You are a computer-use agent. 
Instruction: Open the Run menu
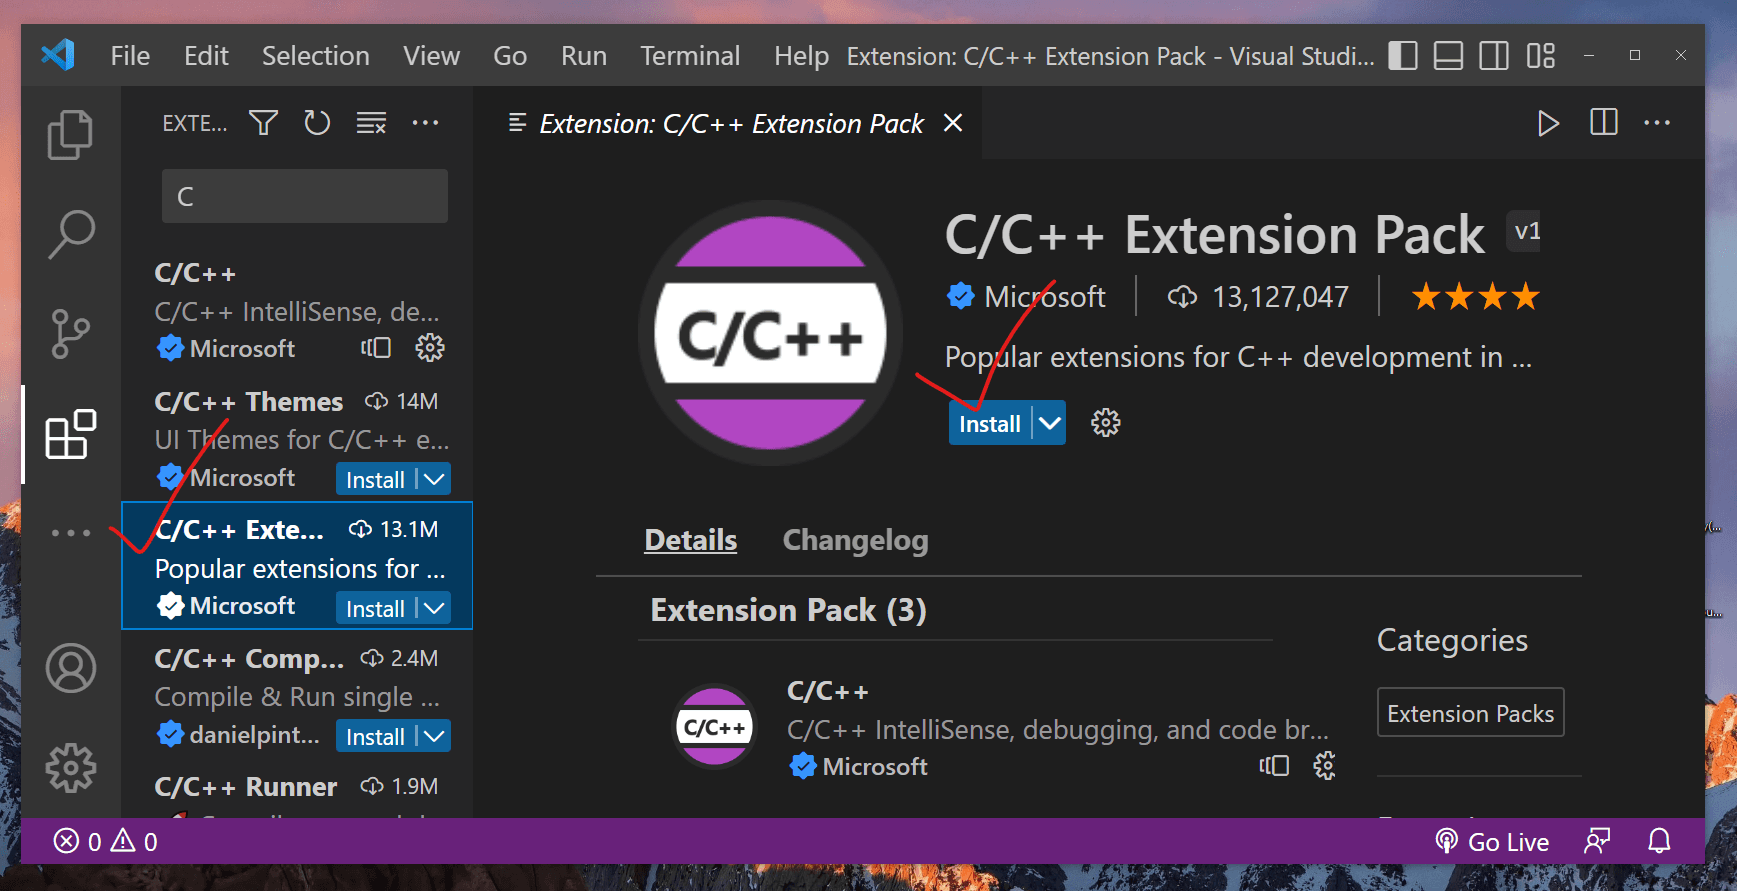pyautogui.click(x=584, y=56)
